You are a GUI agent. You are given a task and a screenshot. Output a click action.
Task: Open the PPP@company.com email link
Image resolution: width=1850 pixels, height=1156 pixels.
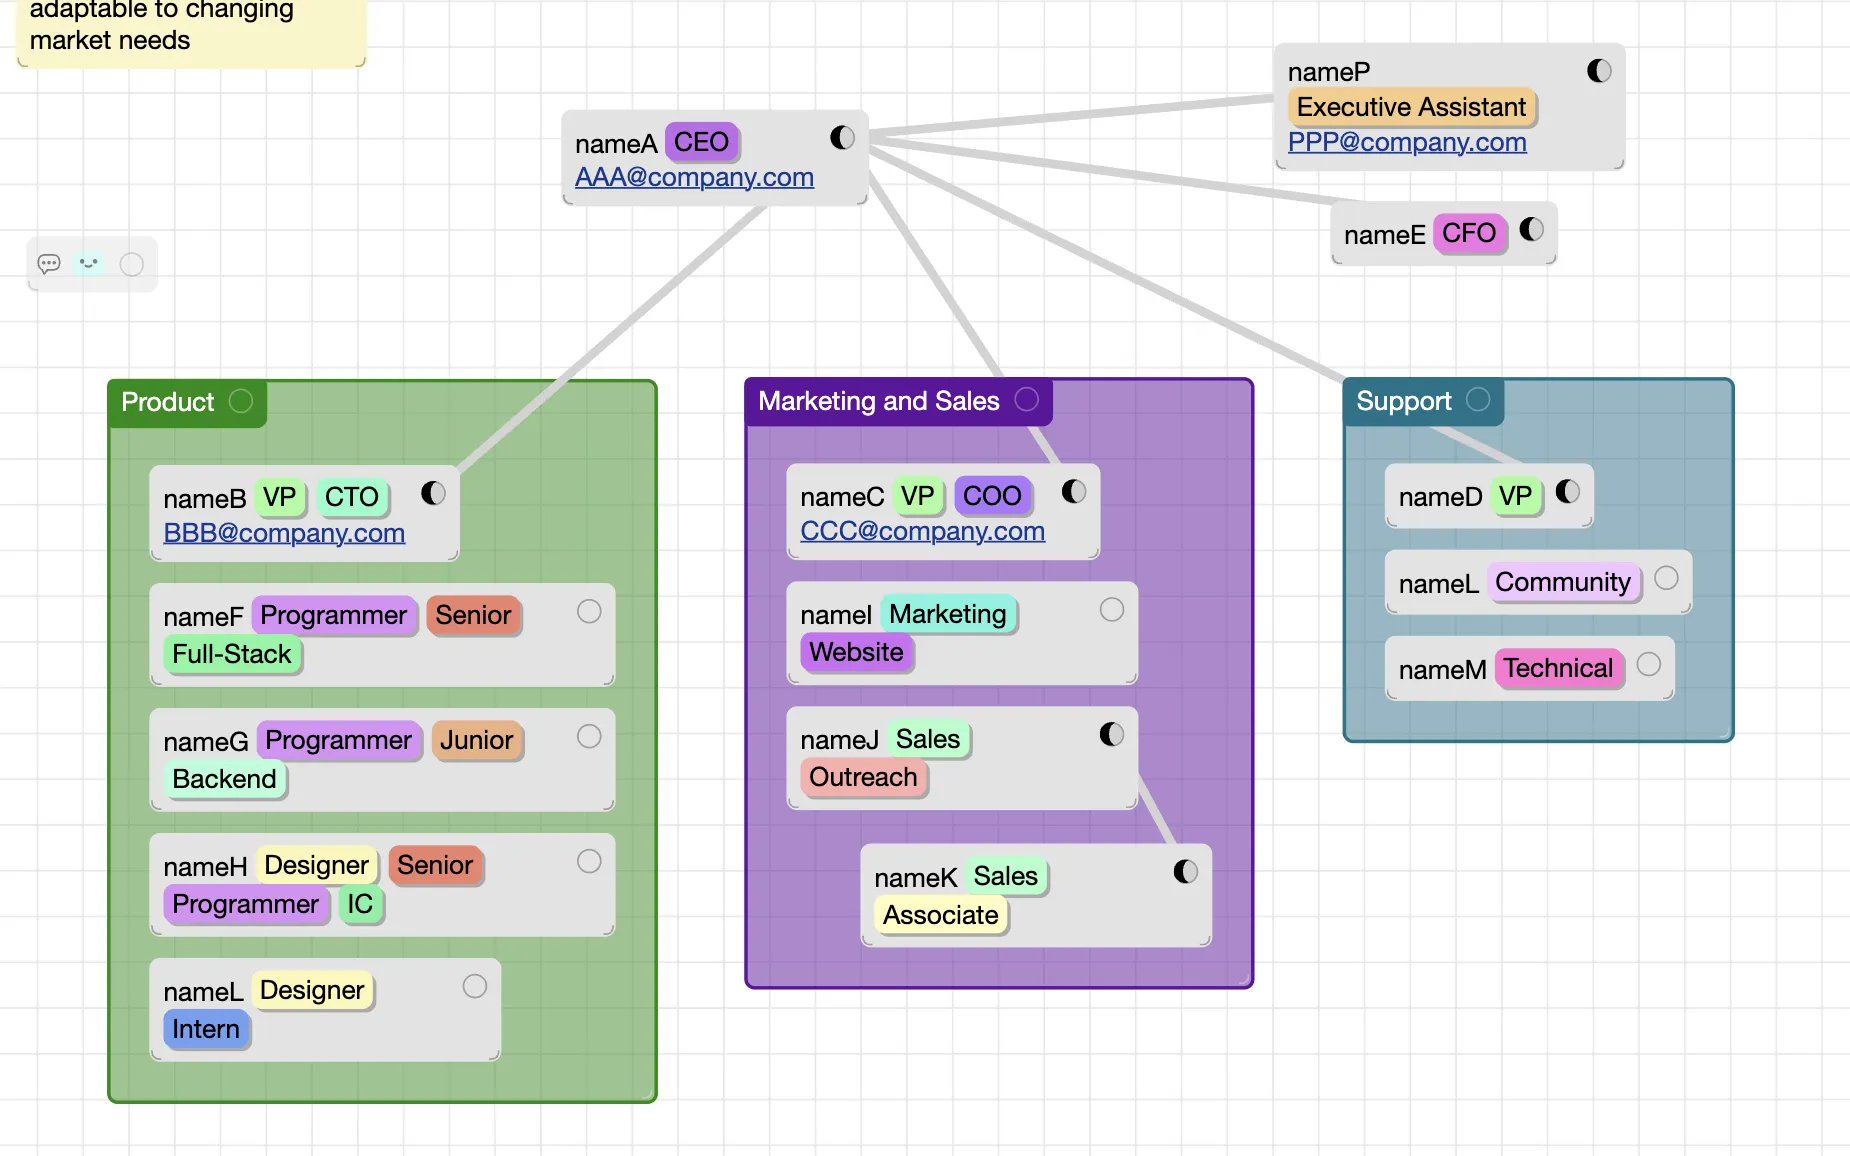1406,142
